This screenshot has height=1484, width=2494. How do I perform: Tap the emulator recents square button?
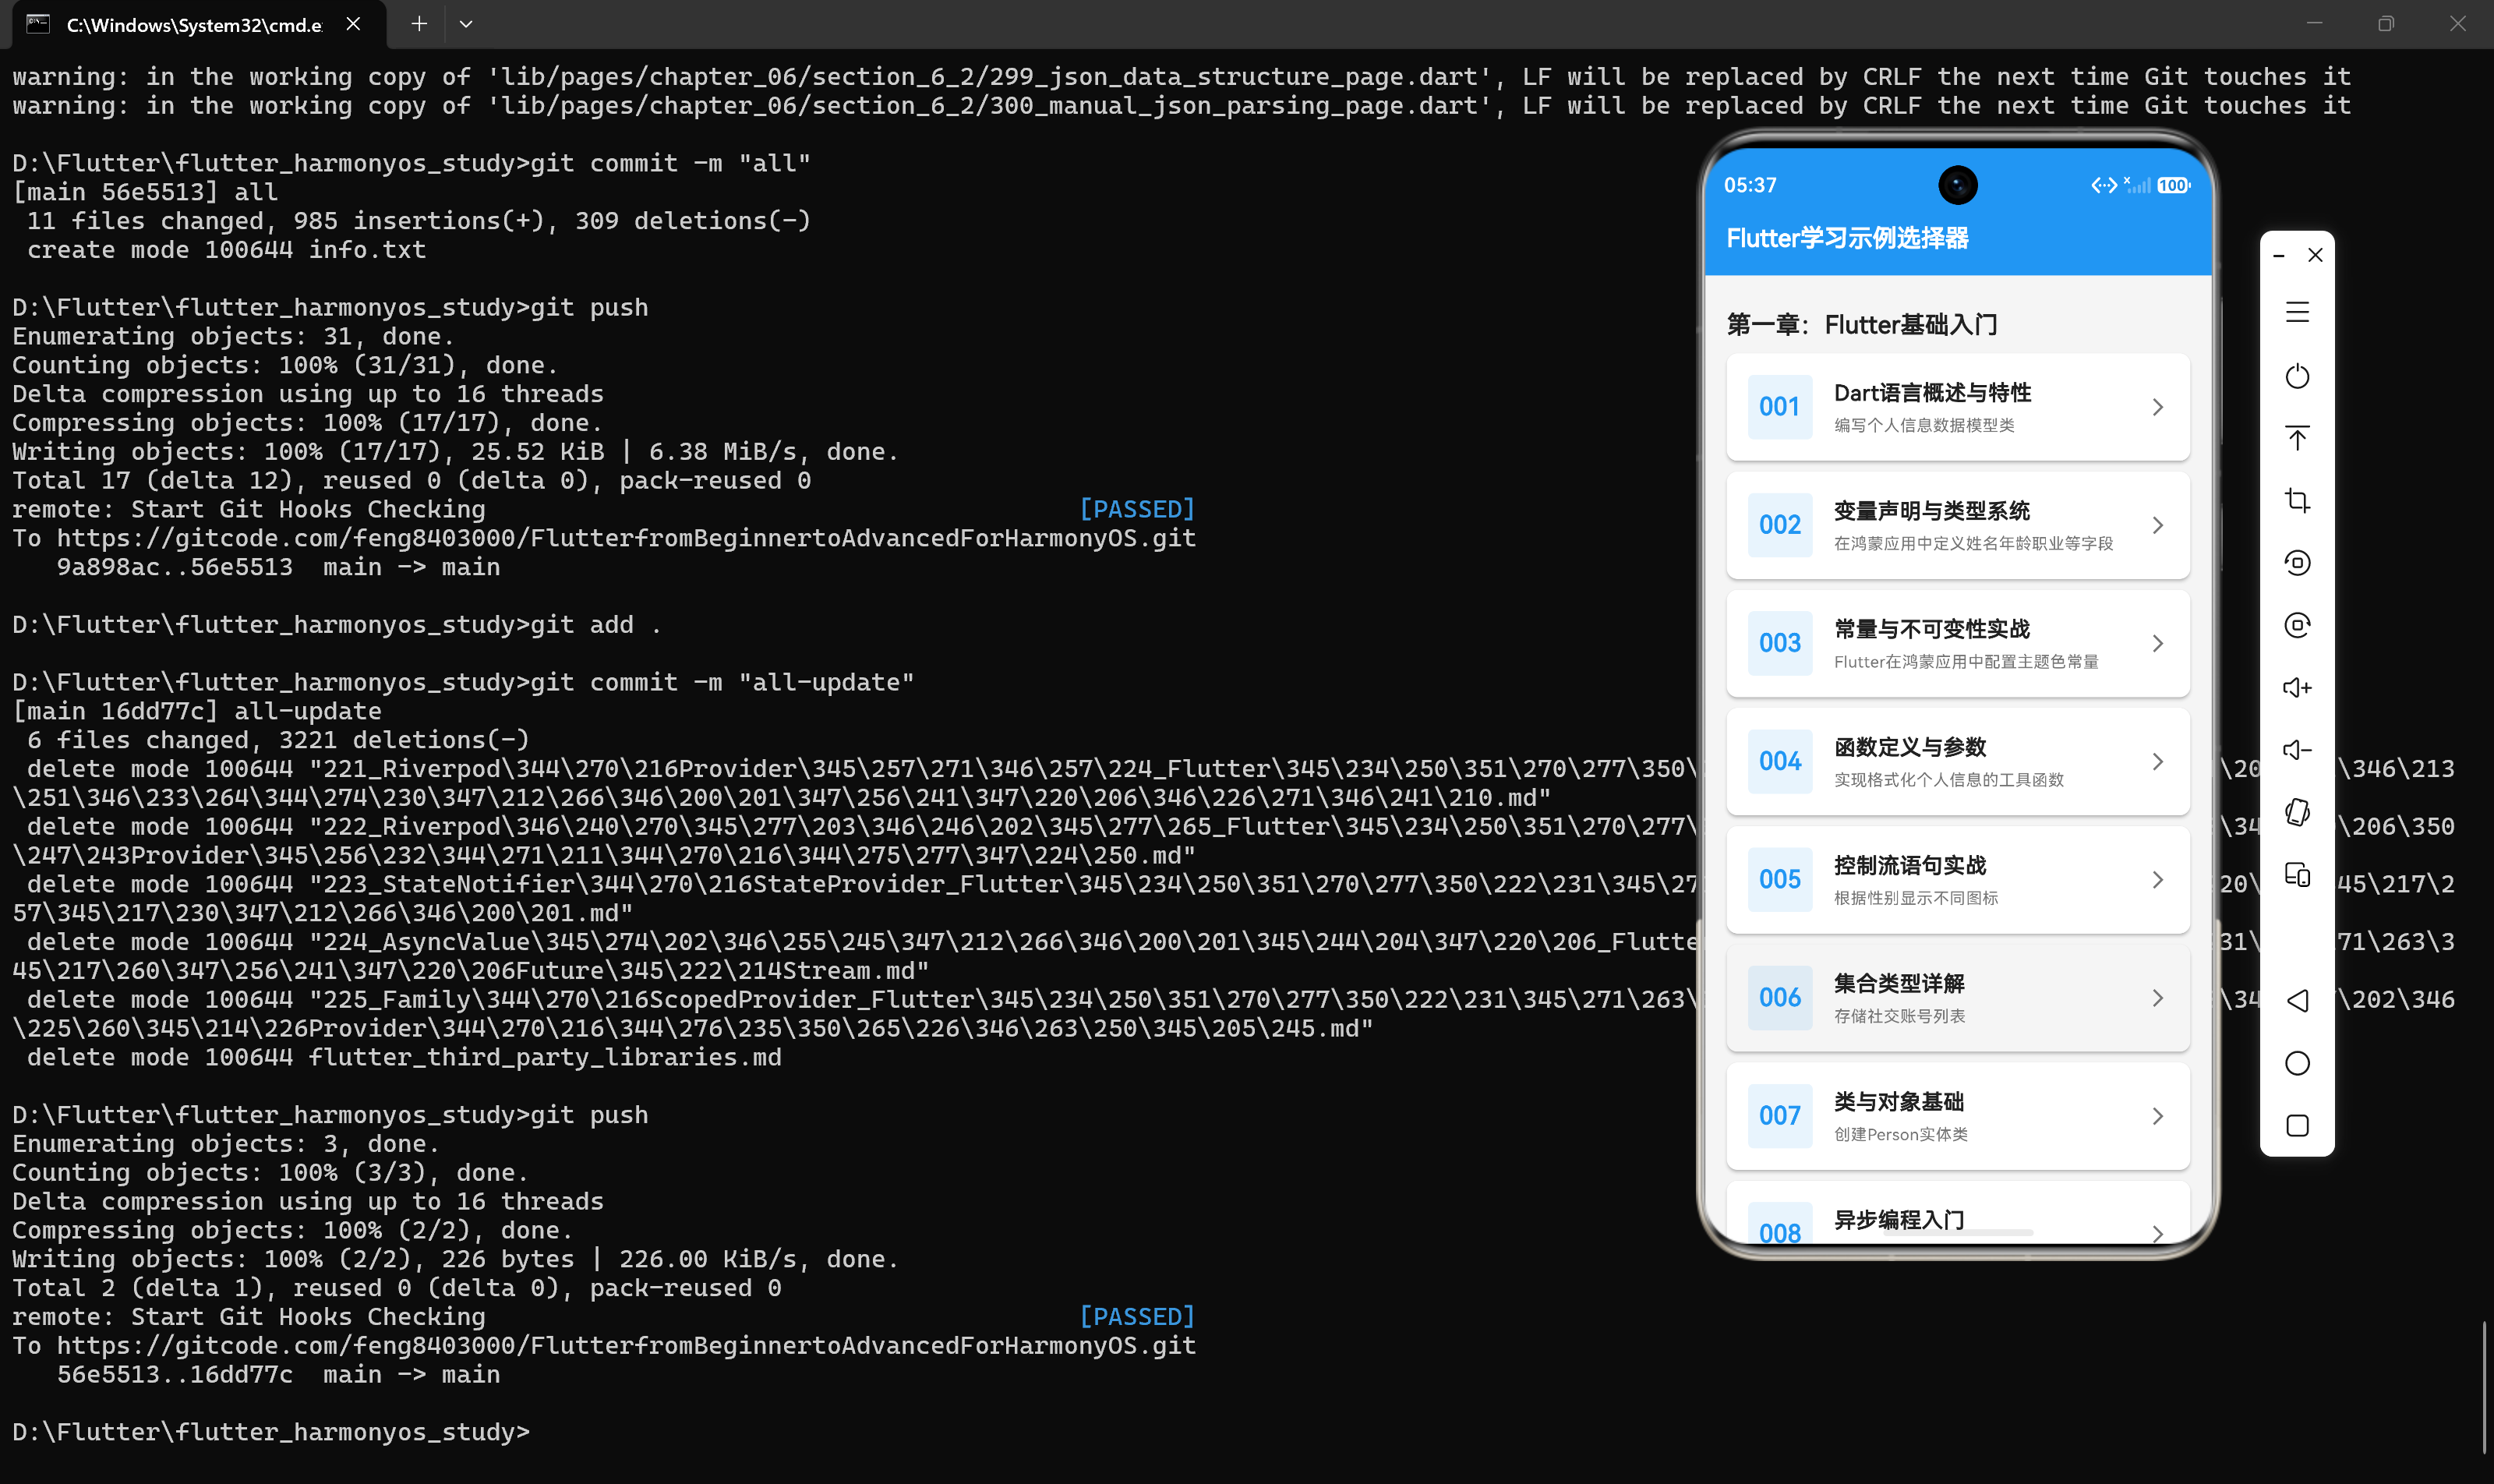click(x=2297, y=1126)
